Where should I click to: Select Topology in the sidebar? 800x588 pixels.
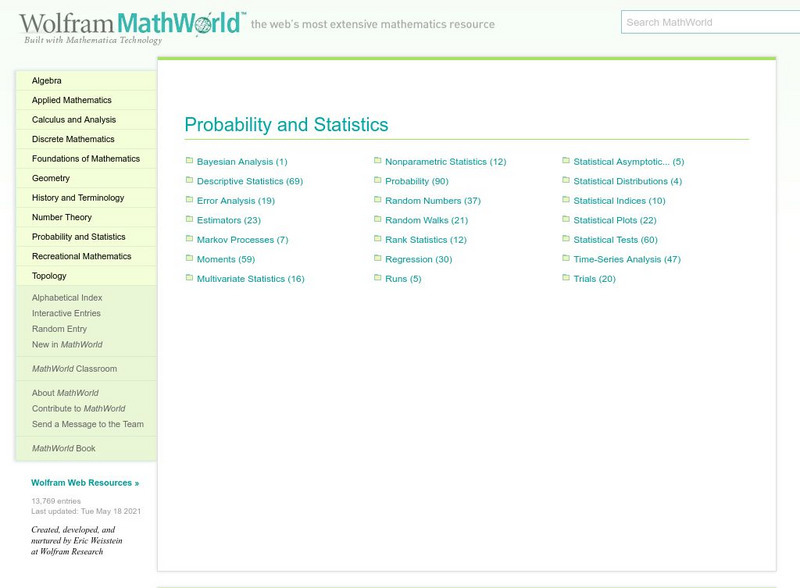86,276
